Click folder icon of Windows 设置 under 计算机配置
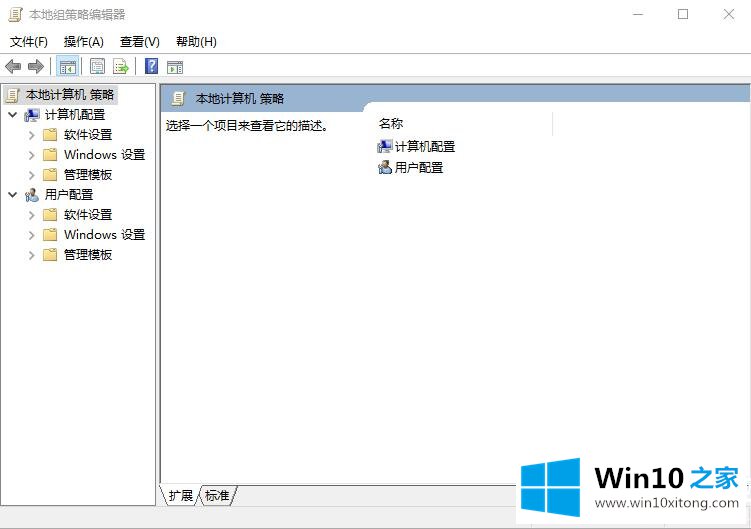Image resolution: width=751 pixels, height=529 pixels. coord(50,155)
